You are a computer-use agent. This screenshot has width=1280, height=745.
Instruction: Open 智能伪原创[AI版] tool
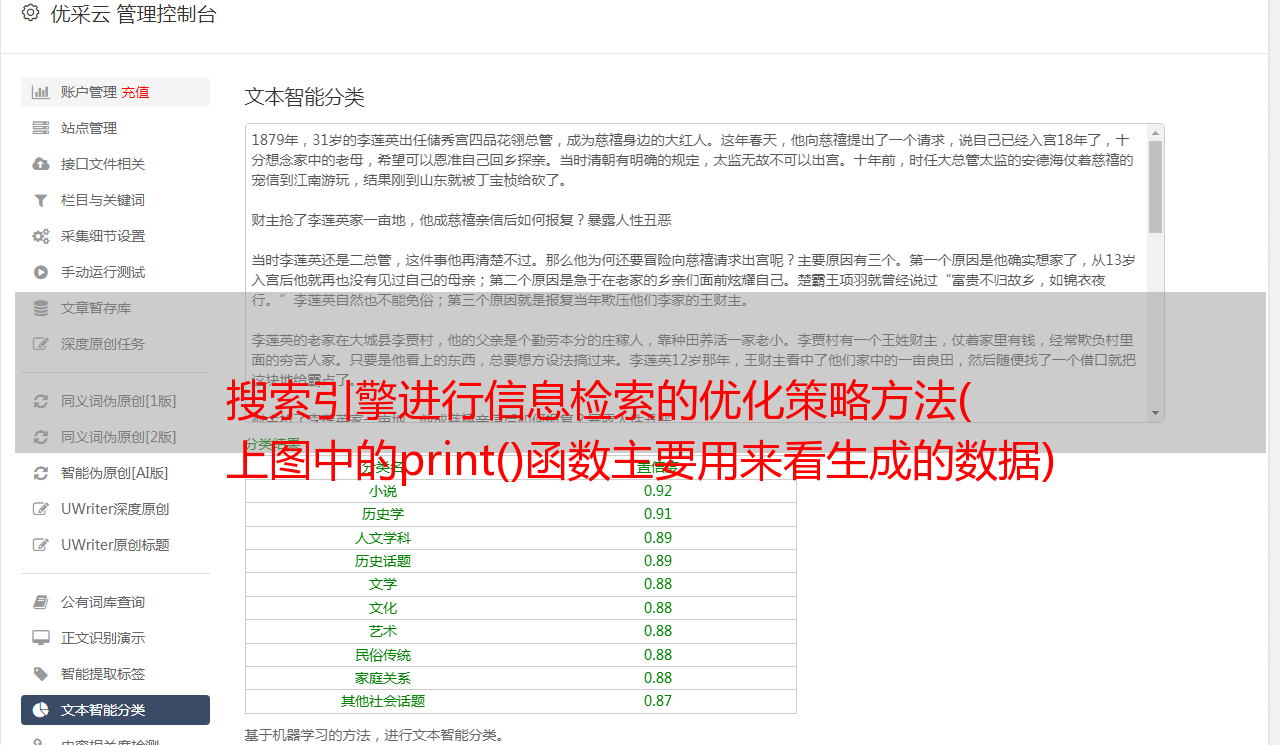[115, 473]
